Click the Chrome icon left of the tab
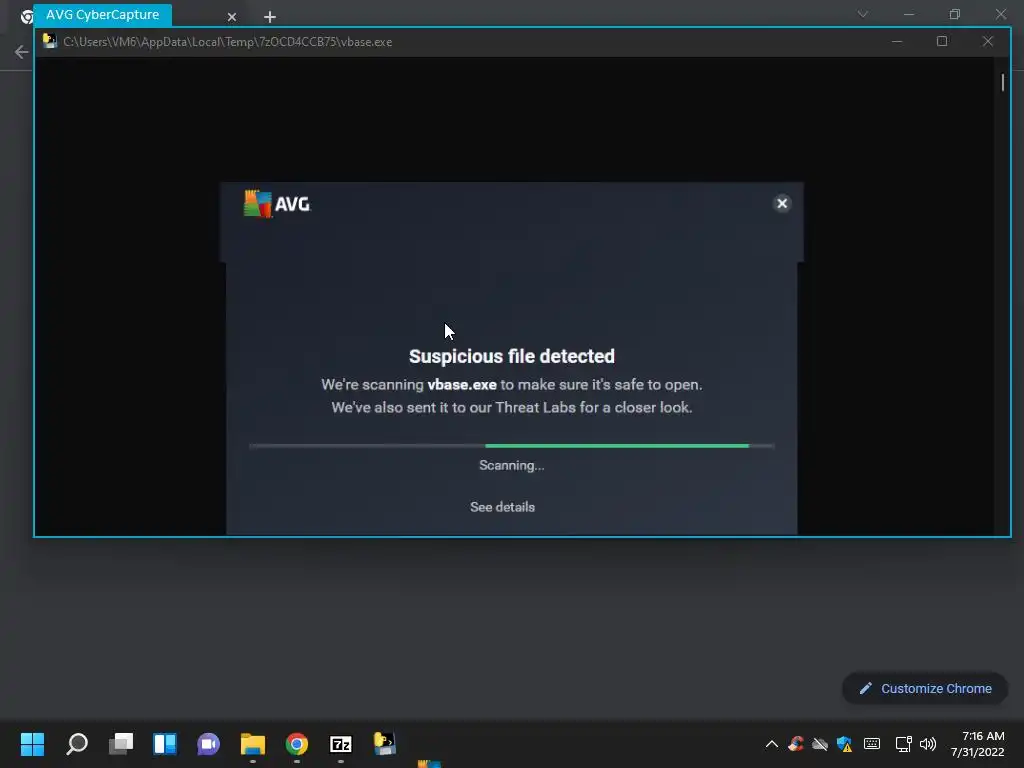Screen dimensions: 1024x768 (27, 17)
